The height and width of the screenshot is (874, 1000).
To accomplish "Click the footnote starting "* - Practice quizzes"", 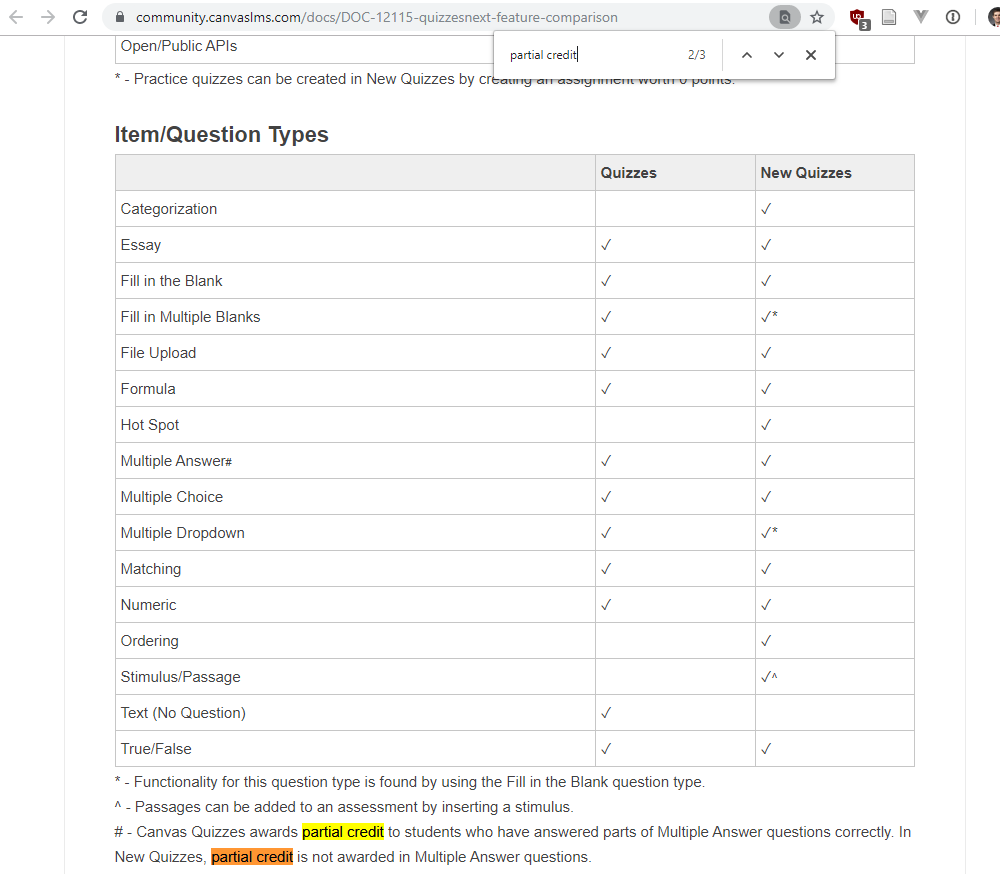I will 425,79.
